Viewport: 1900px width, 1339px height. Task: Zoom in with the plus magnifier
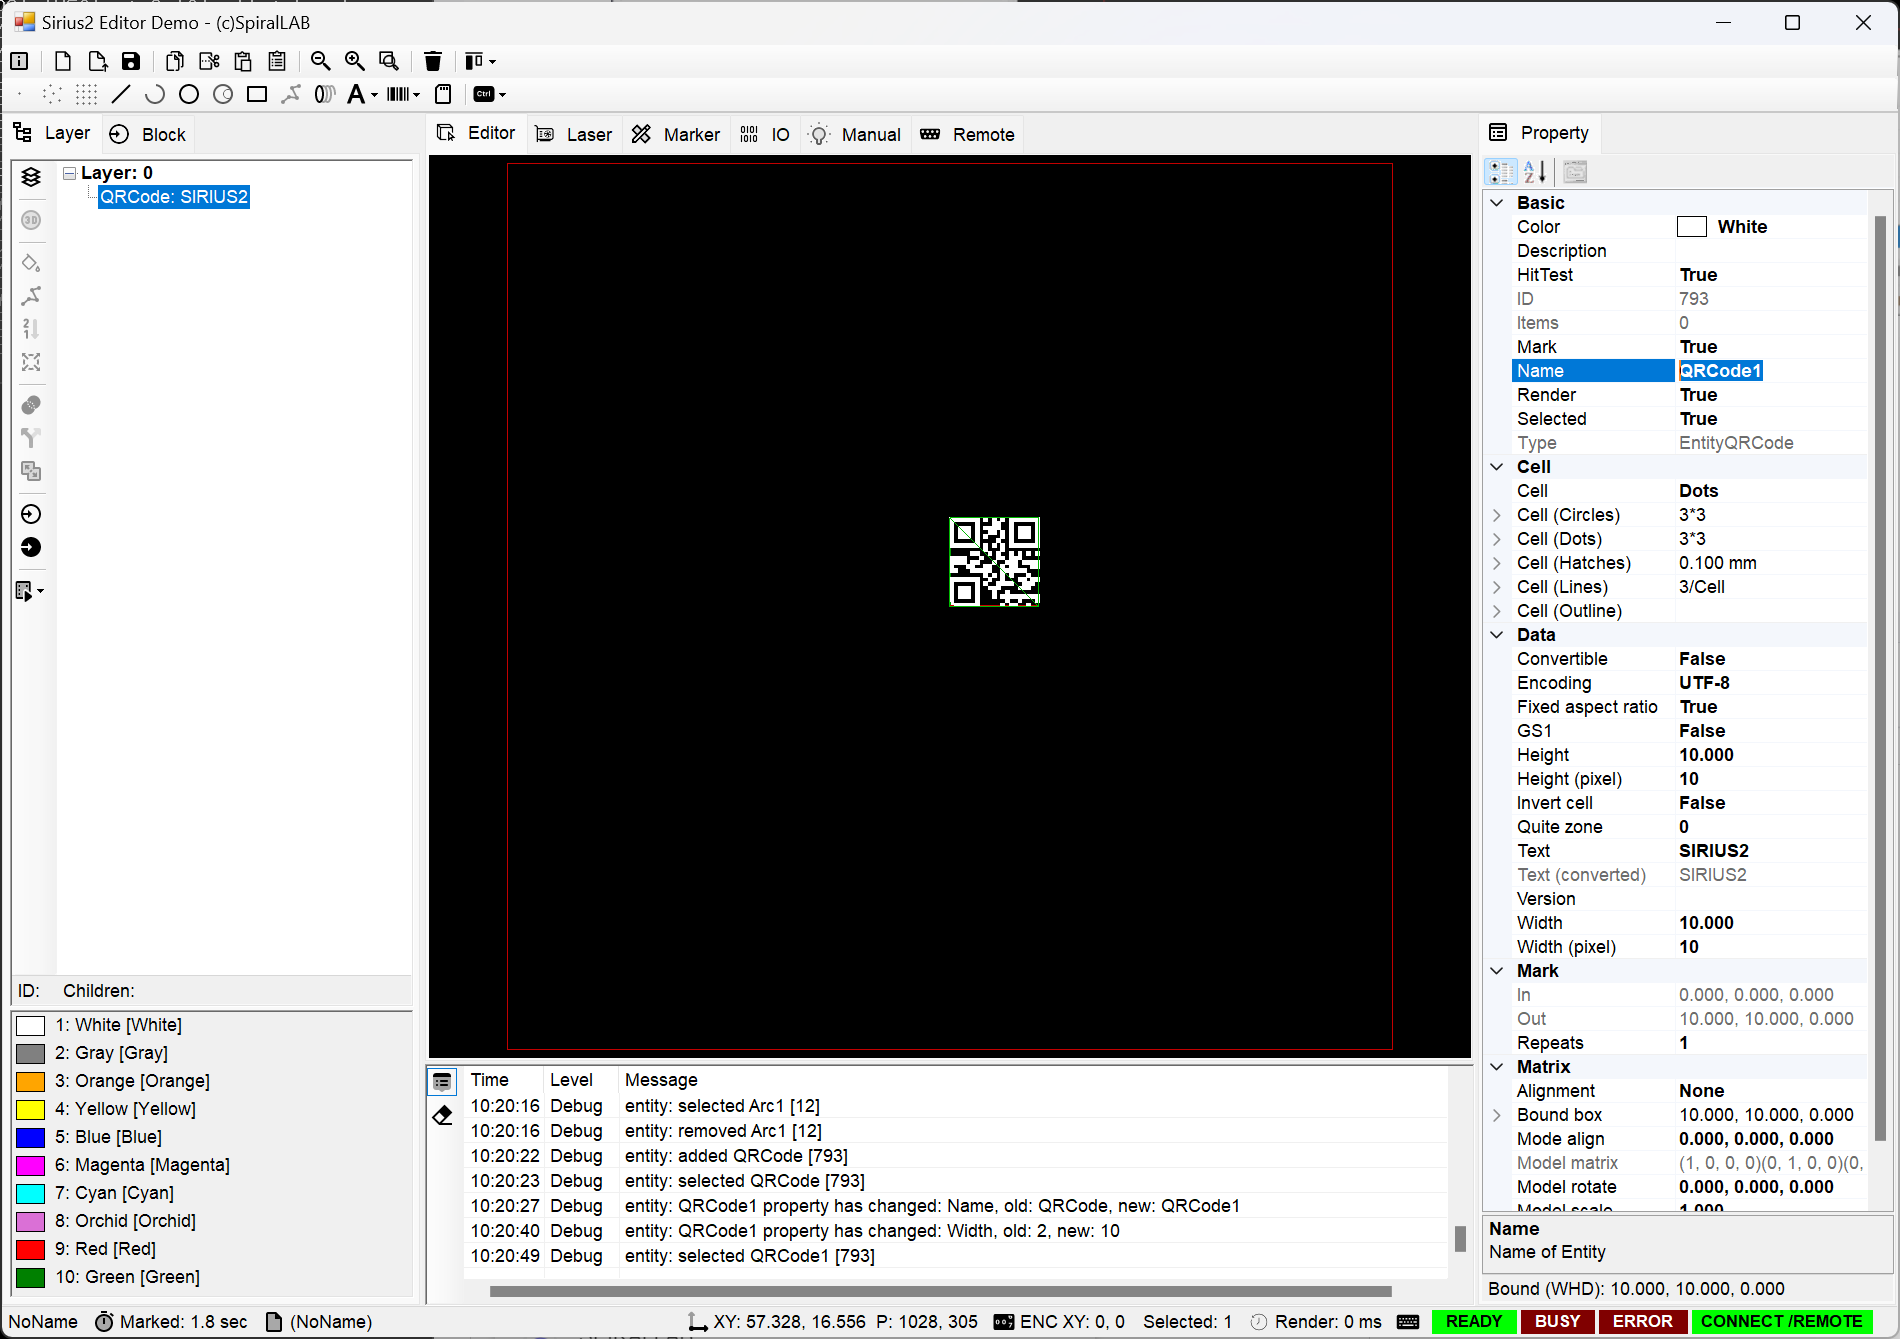[355, 61]
